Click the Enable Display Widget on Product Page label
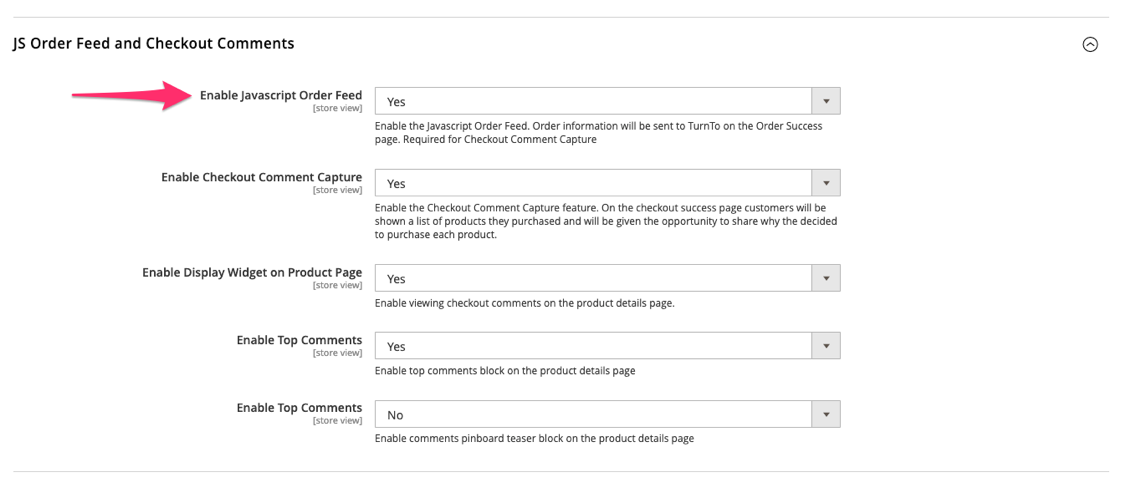Image resolution: width=1121 pixels, height=483 pixels. (252, 273)
